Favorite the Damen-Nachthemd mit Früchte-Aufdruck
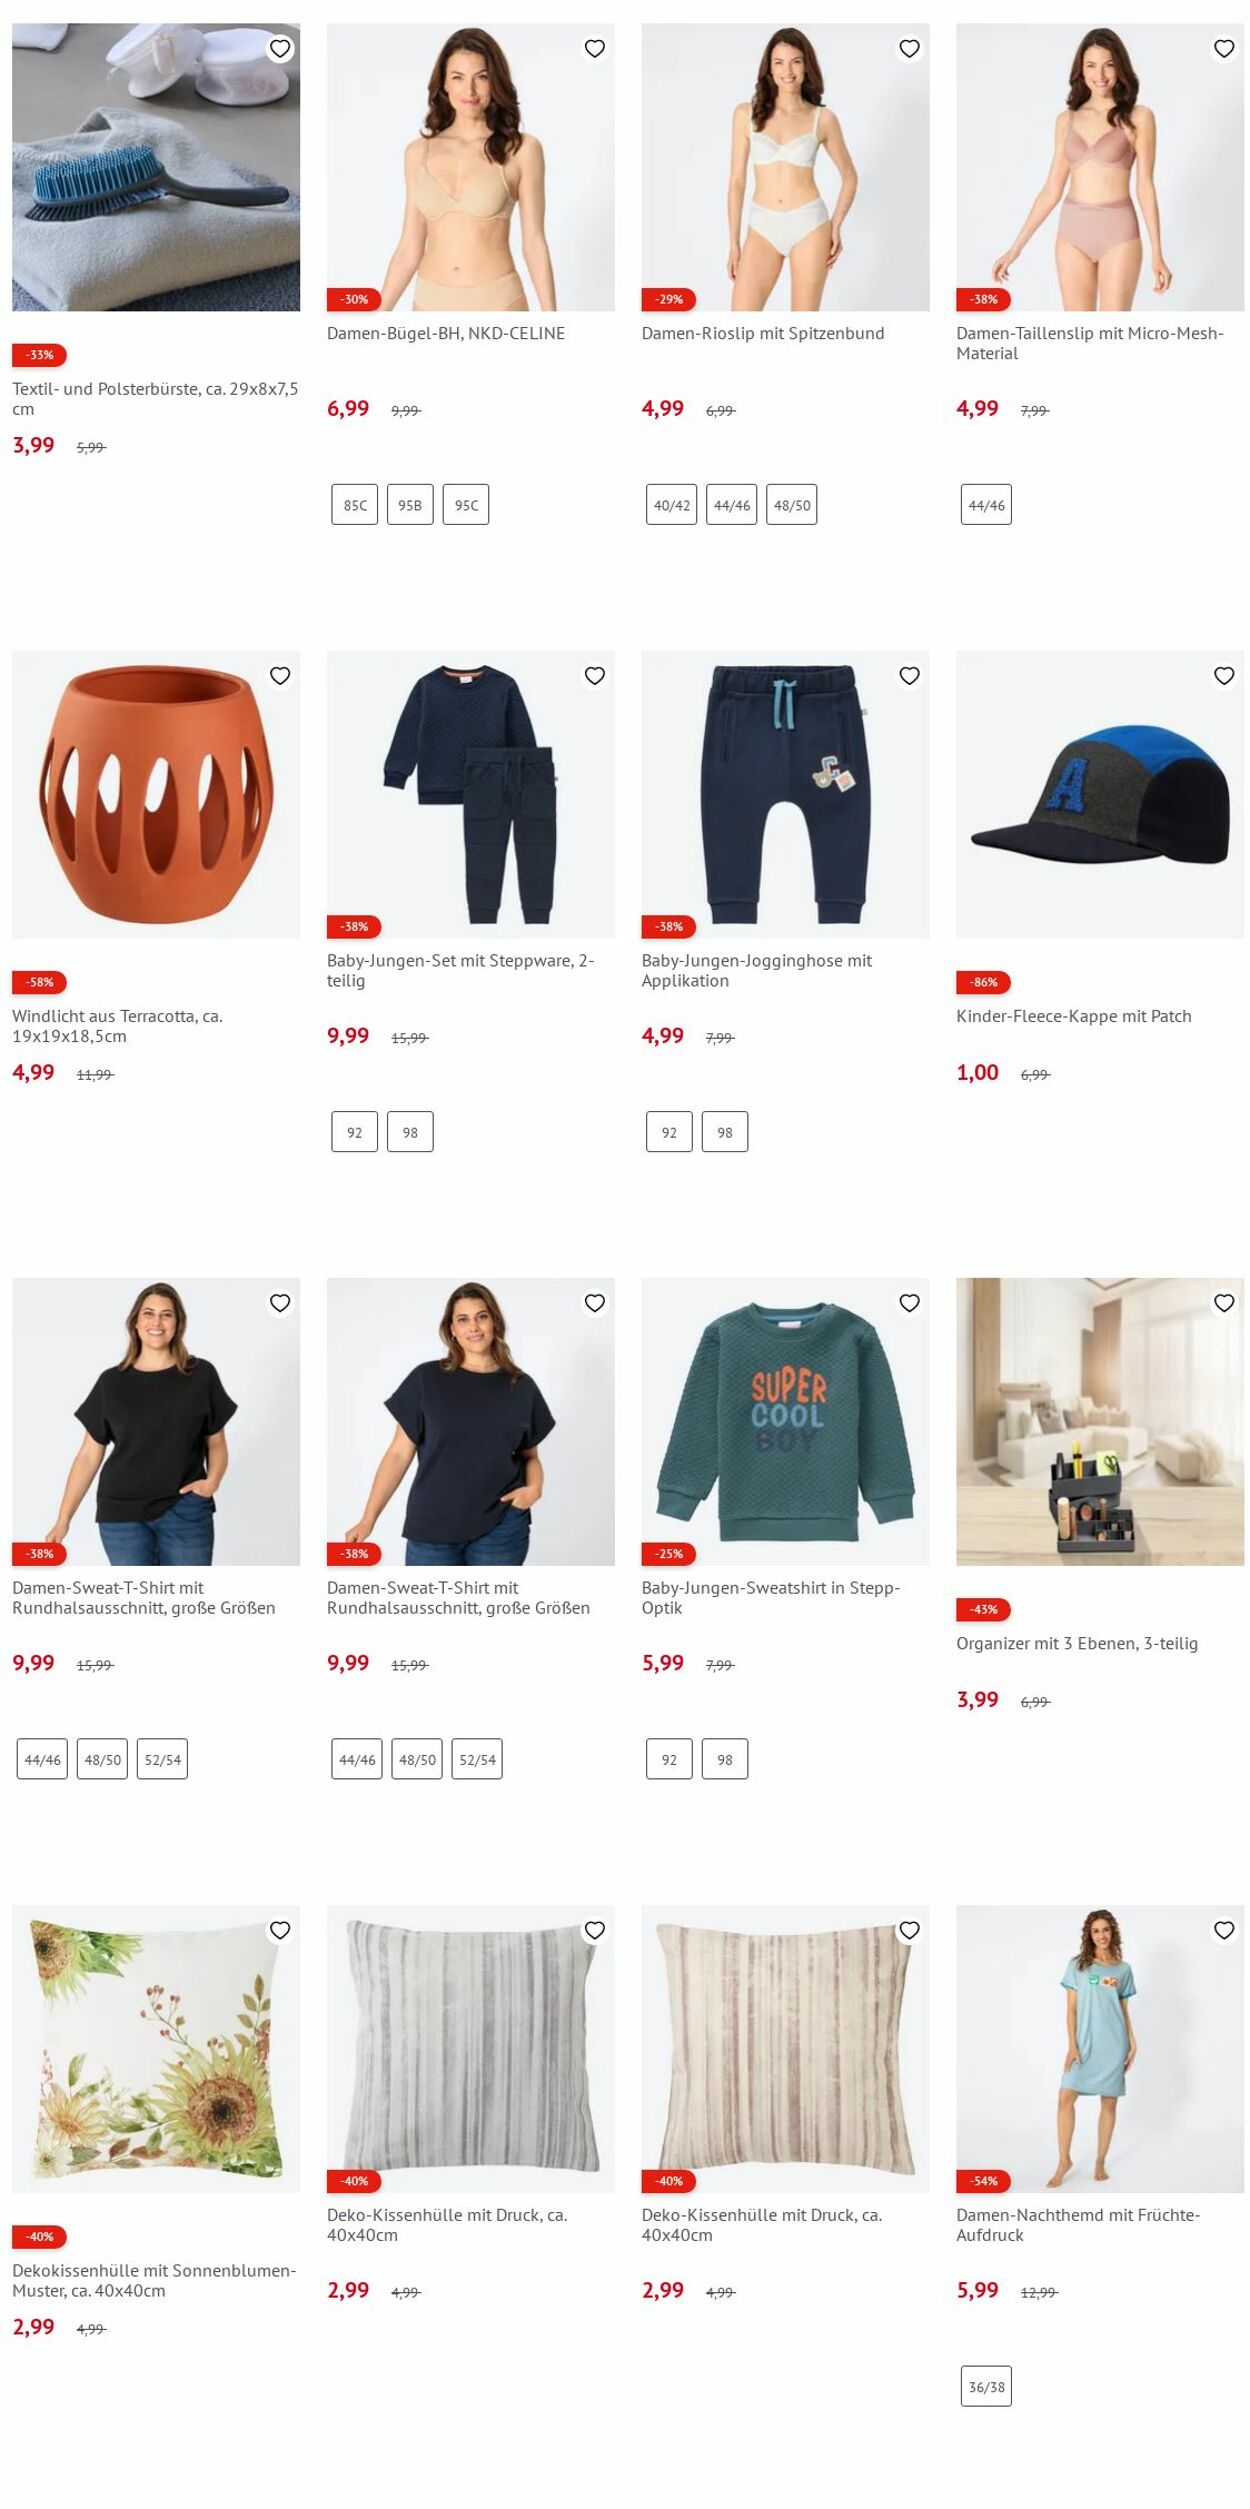Screen dimensions: 1250x2509 [1224, 1930]
